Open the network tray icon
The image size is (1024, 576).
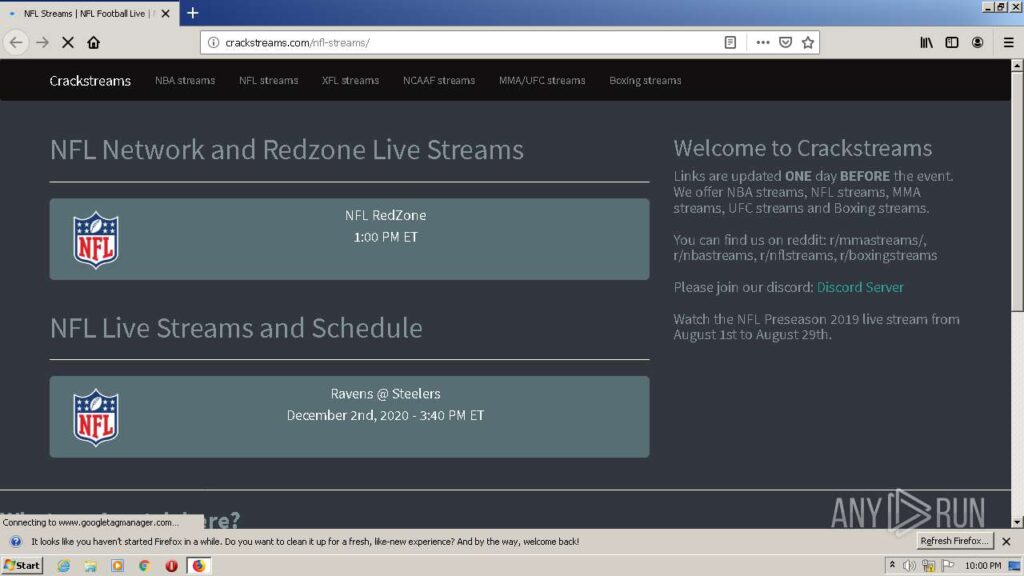[928, 566]
